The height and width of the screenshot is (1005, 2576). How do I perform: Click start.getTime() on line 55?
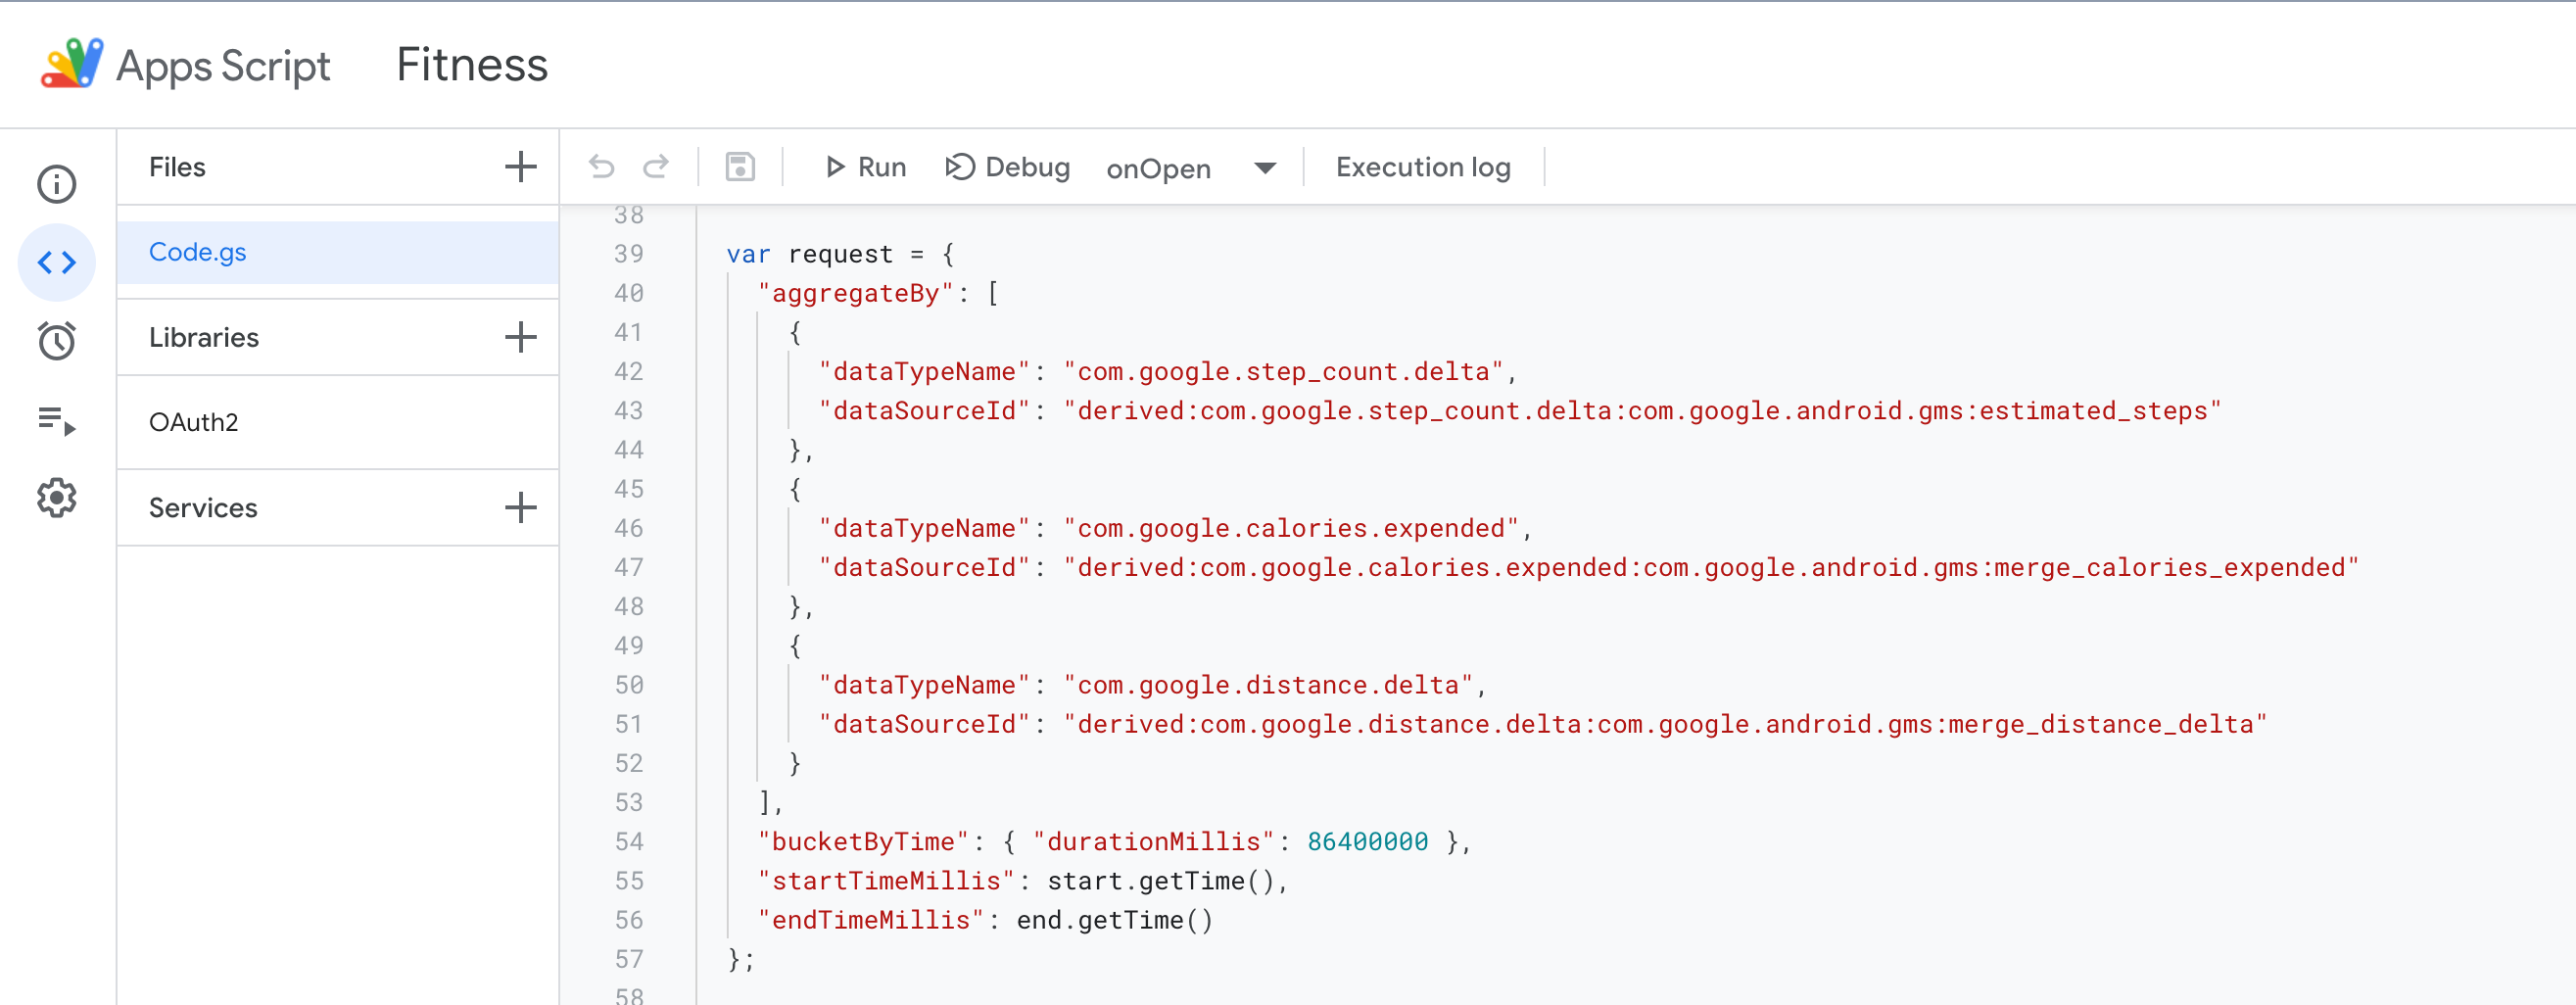click(1160, 881)
